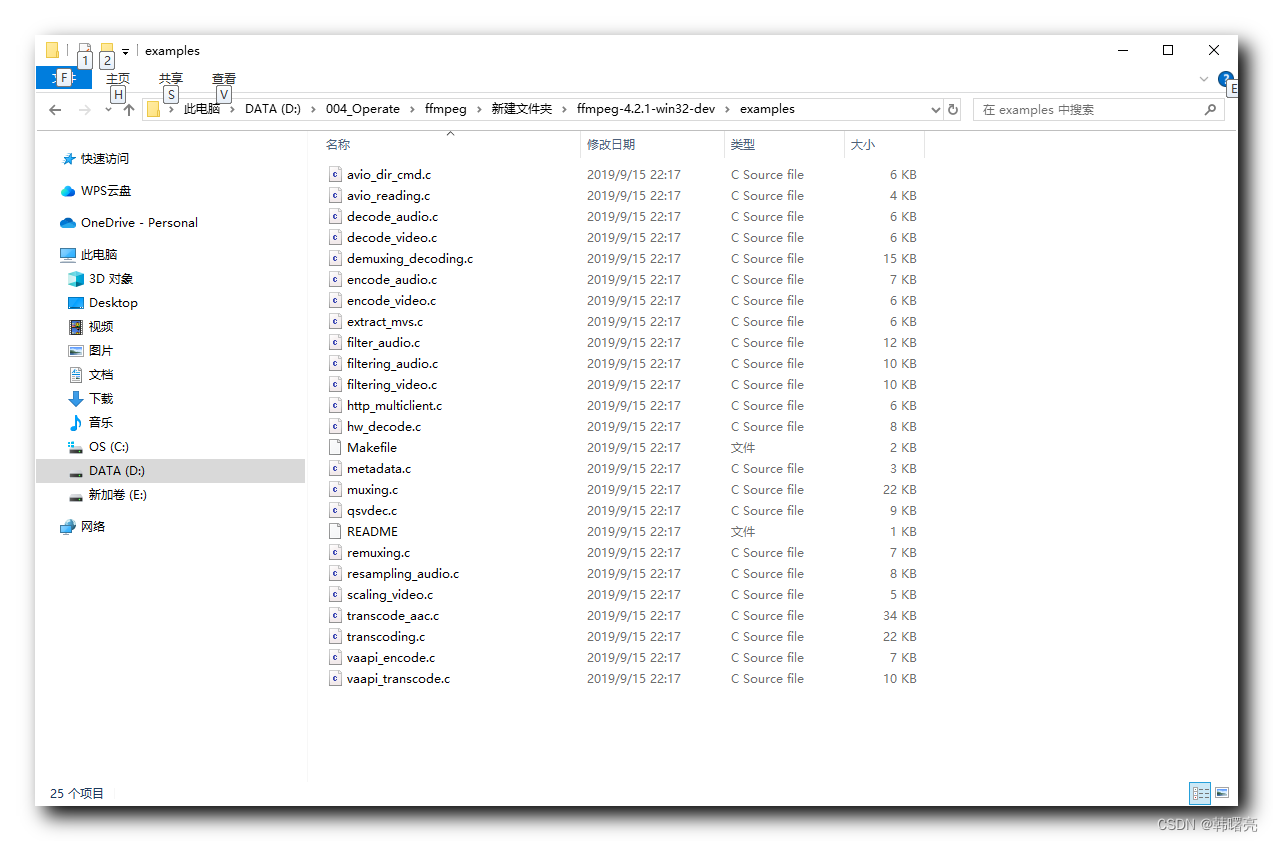1273x841 pixels.
Task: Click ffmpeg in the address bar breadcrumb
Action: coord(445,109)
